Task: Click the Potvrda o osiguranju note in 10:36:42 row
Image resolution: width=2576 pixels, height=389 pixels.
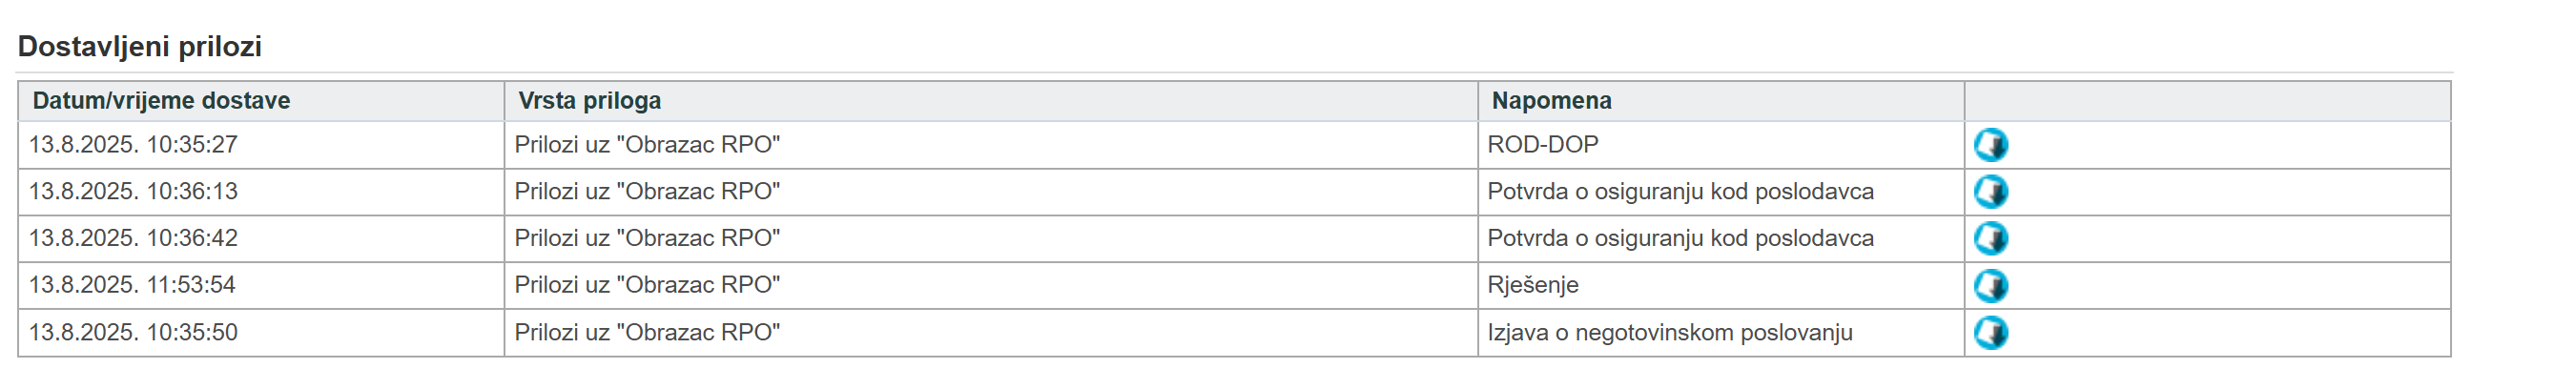Action: (x=1680, y=239)
